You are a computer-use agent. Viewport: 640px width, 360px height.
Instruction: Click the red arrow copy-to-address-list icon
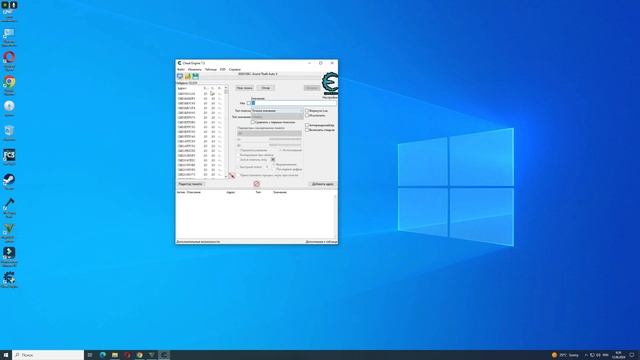[232, 176]
